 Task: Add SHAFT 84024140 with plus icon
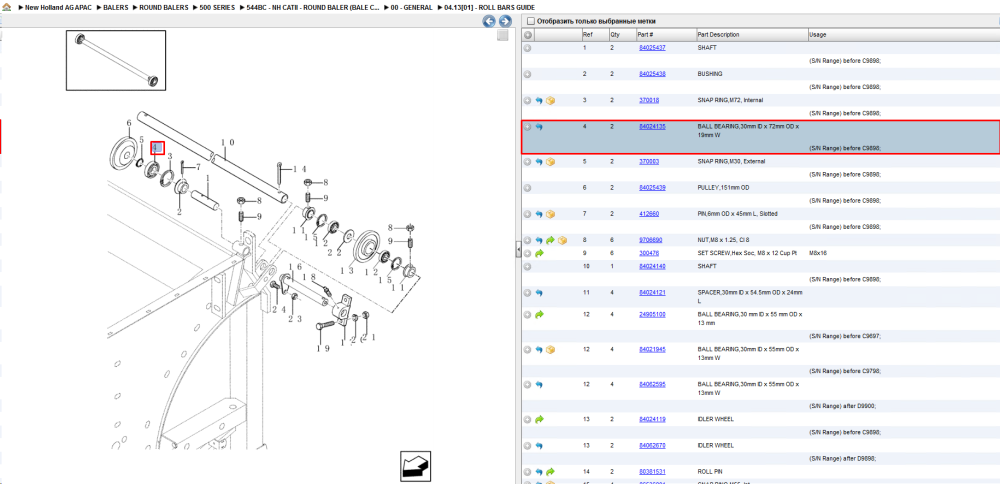527,267
